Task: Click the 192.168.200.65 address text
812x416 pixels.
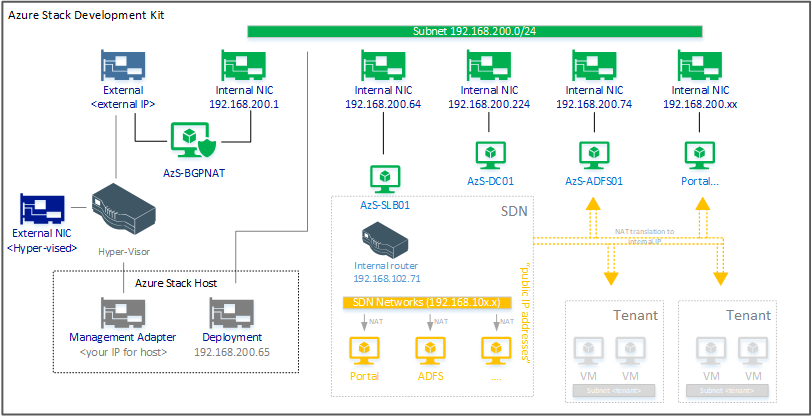Action: tap(232, 352)
